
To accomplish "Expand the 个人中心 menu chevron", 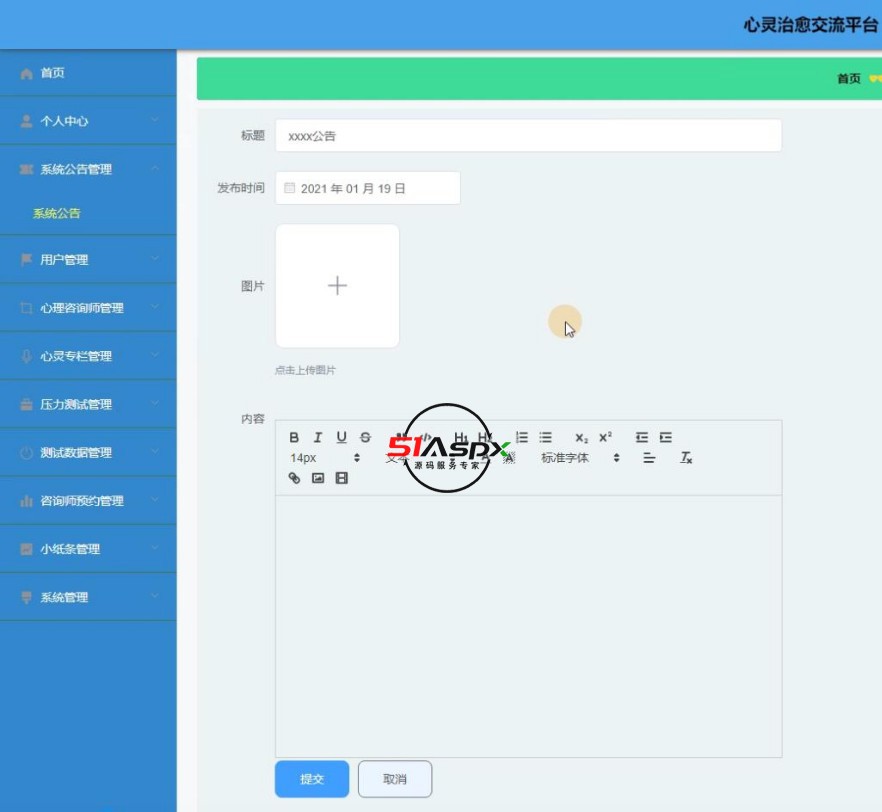I will [x=155, y=120].
